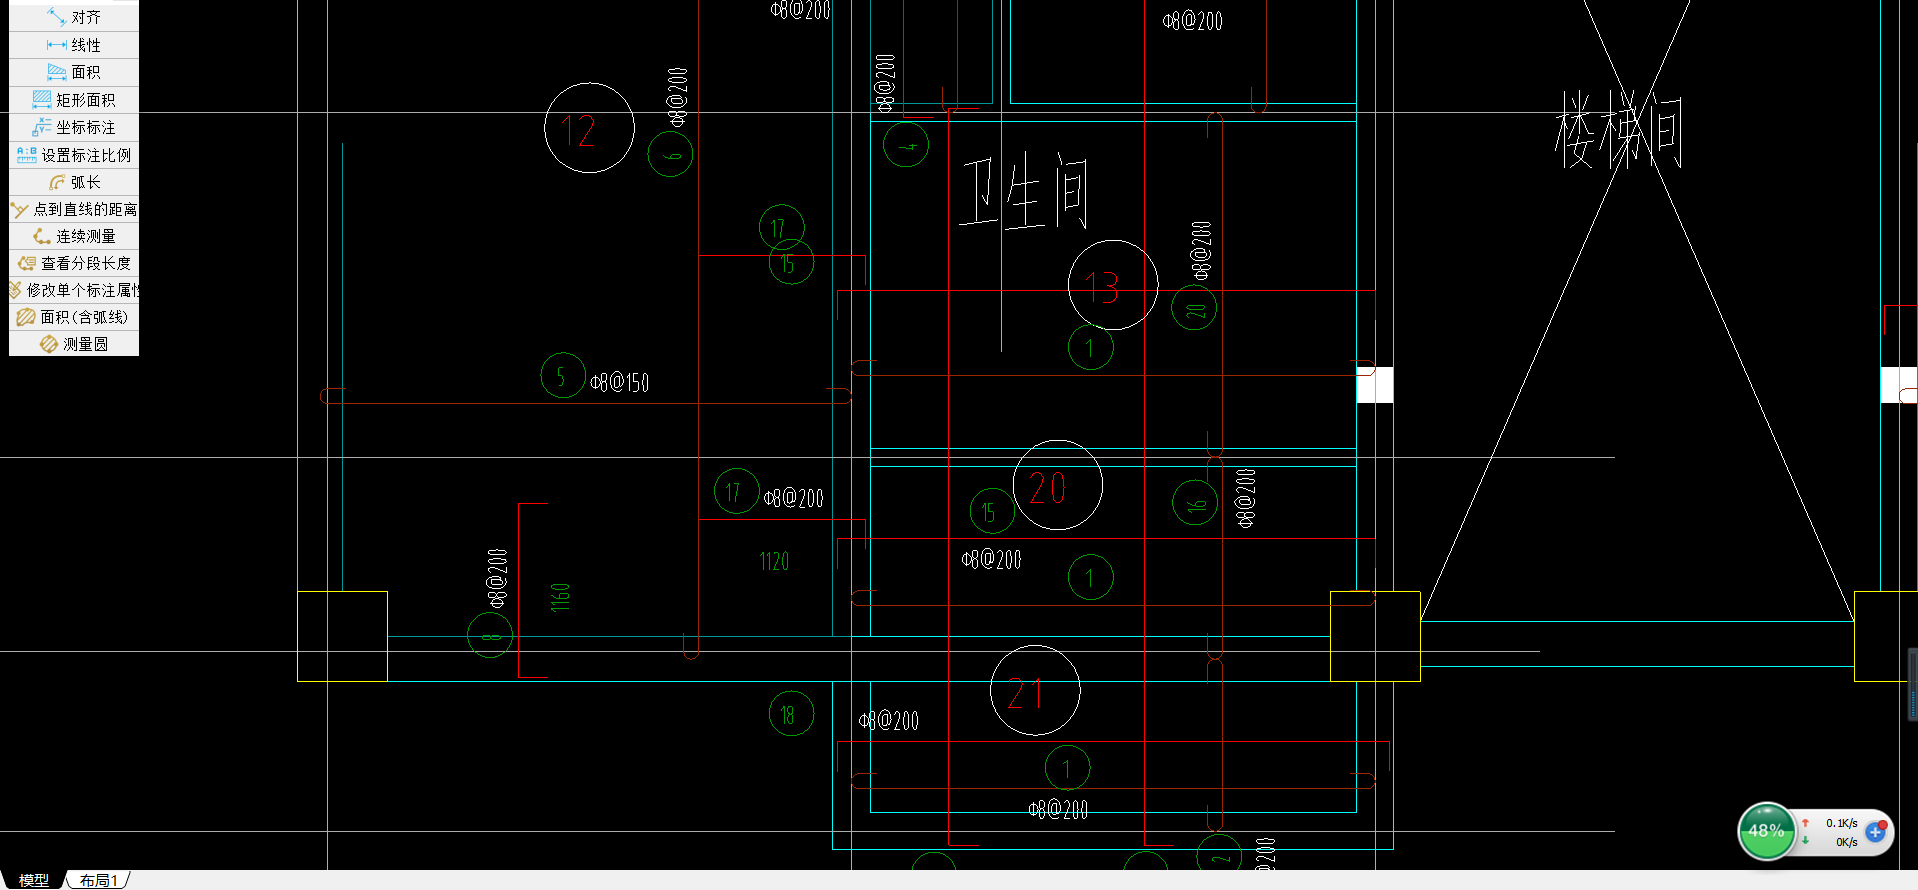Activate the 测量圆 measure circle tool

click(x=74, y=344)
